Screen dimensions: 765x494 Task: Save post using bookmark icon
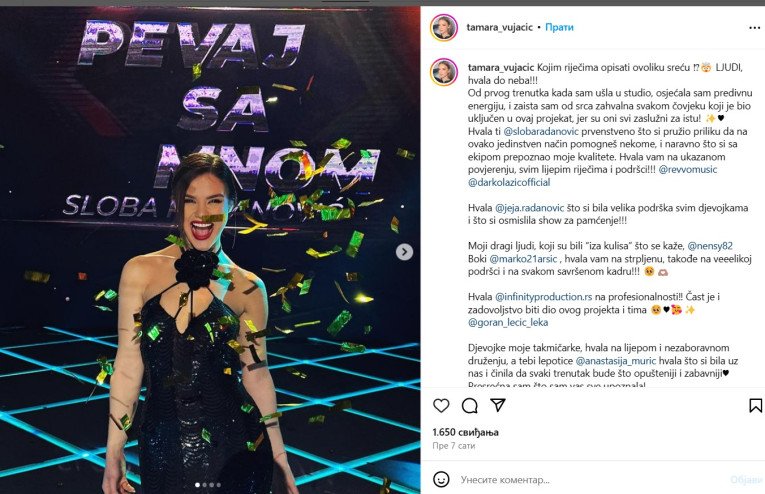pyautogui.click(x=755, y=406)
